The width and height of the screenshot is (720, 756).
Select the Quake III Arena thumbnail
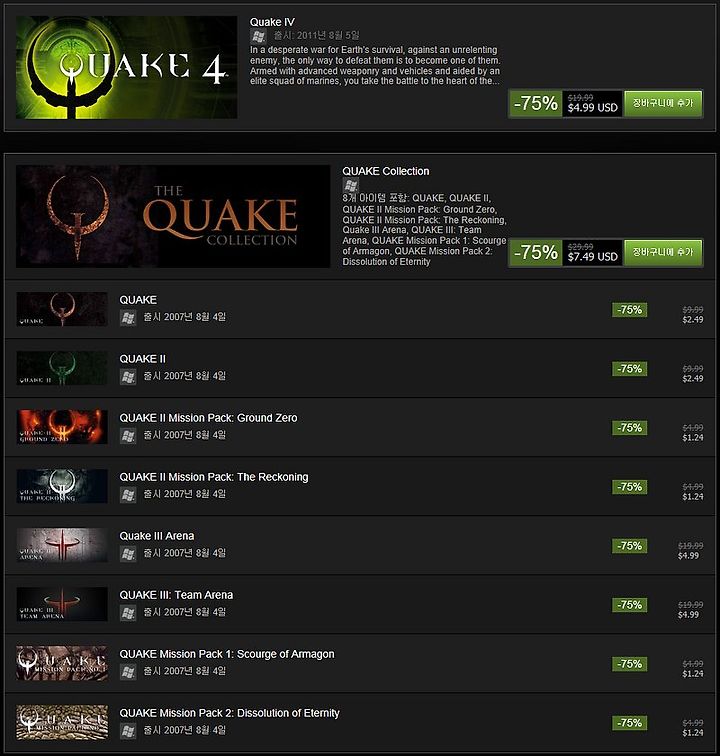(x=62, y=545)
